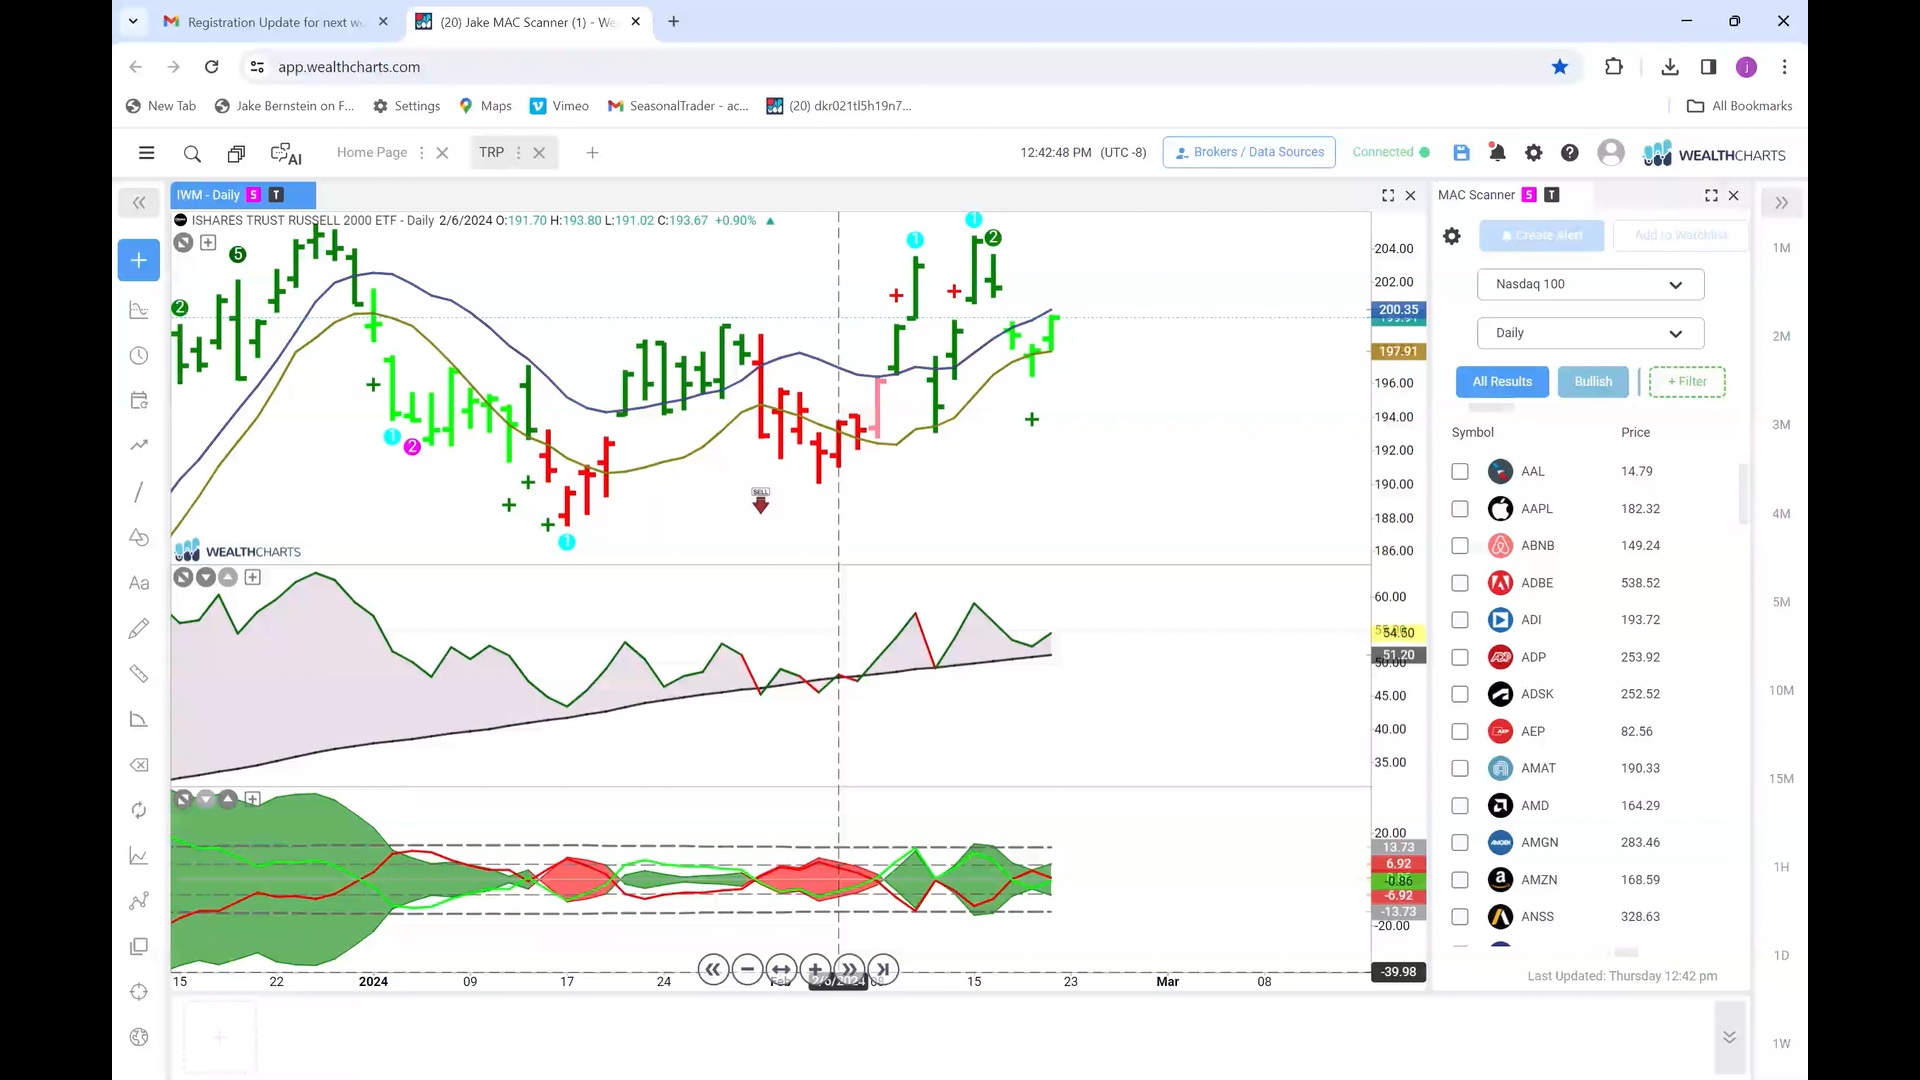Check the AMAT row checkbox
This screenshot has height=1080, width=1920.
(x=1460, y=768)
